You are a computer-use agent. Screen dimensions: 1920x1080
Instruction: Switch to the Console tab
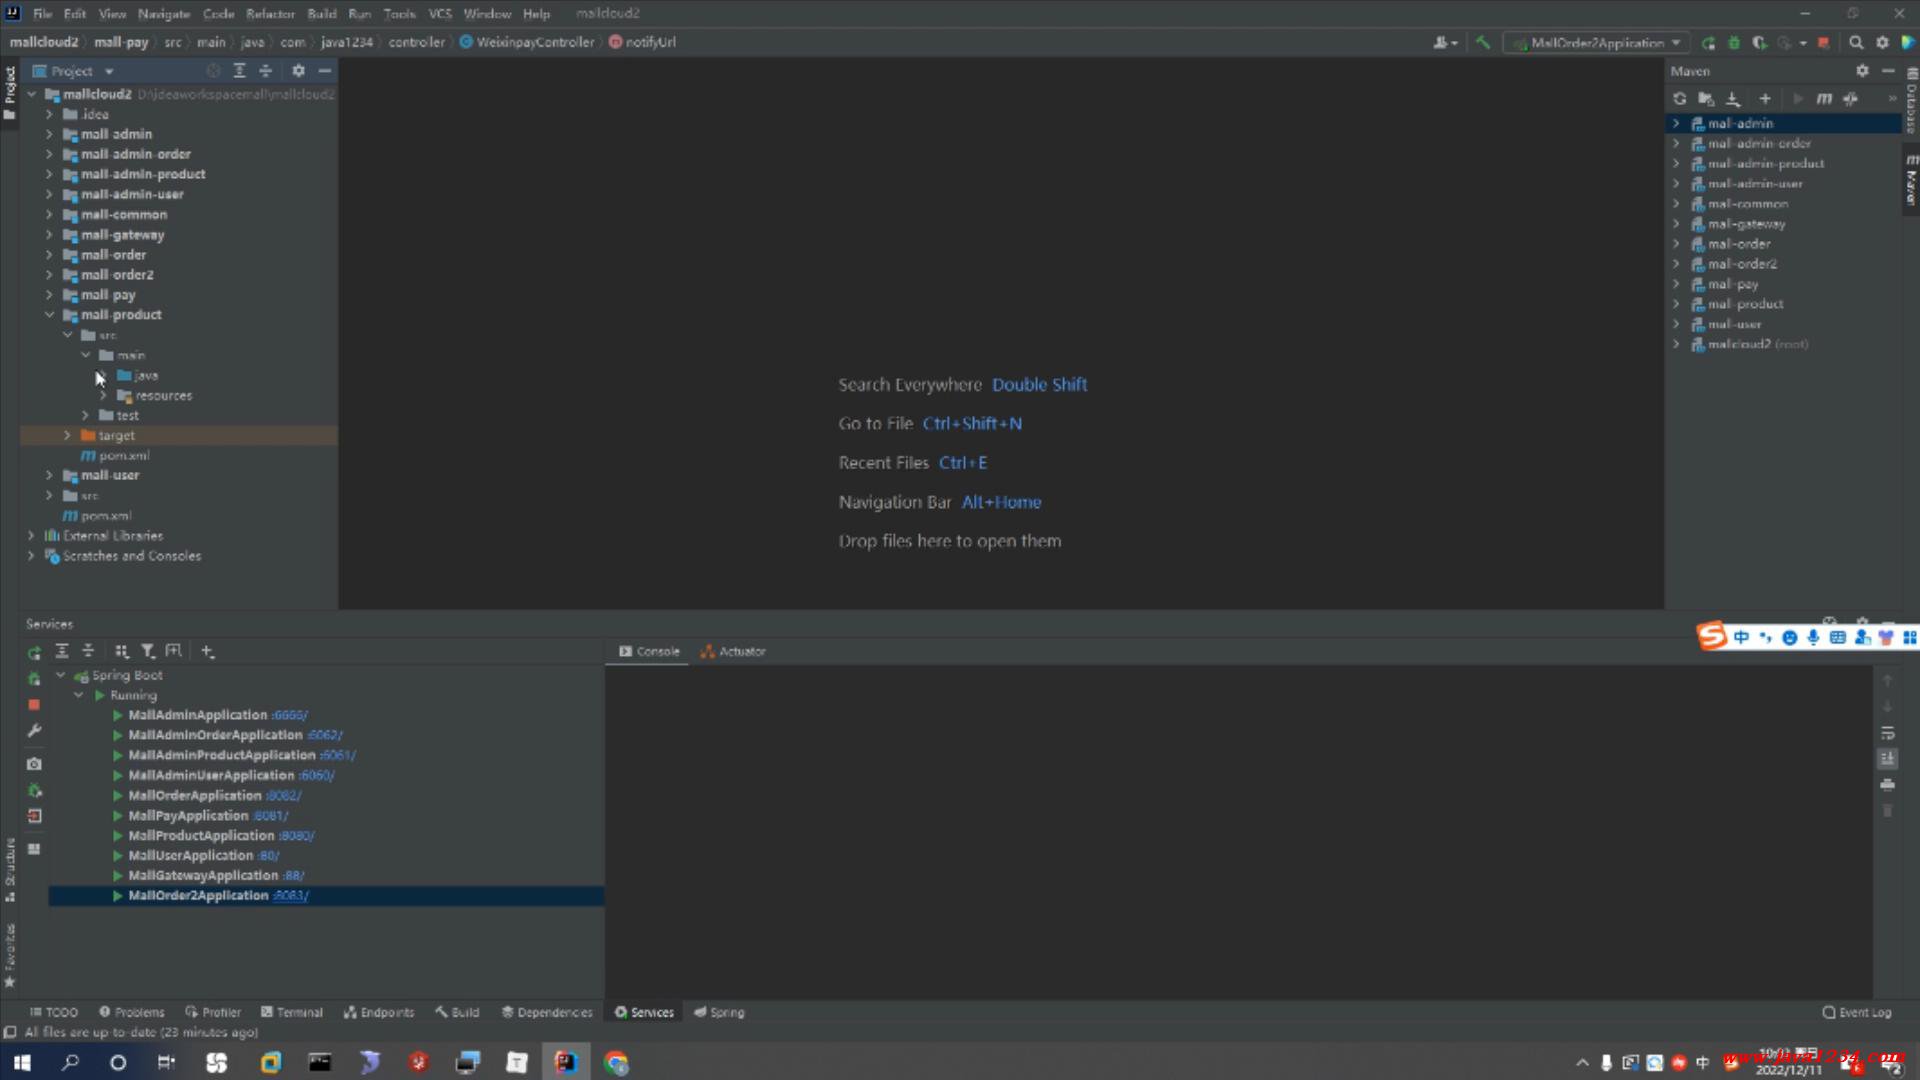click(x=649, y=651)
